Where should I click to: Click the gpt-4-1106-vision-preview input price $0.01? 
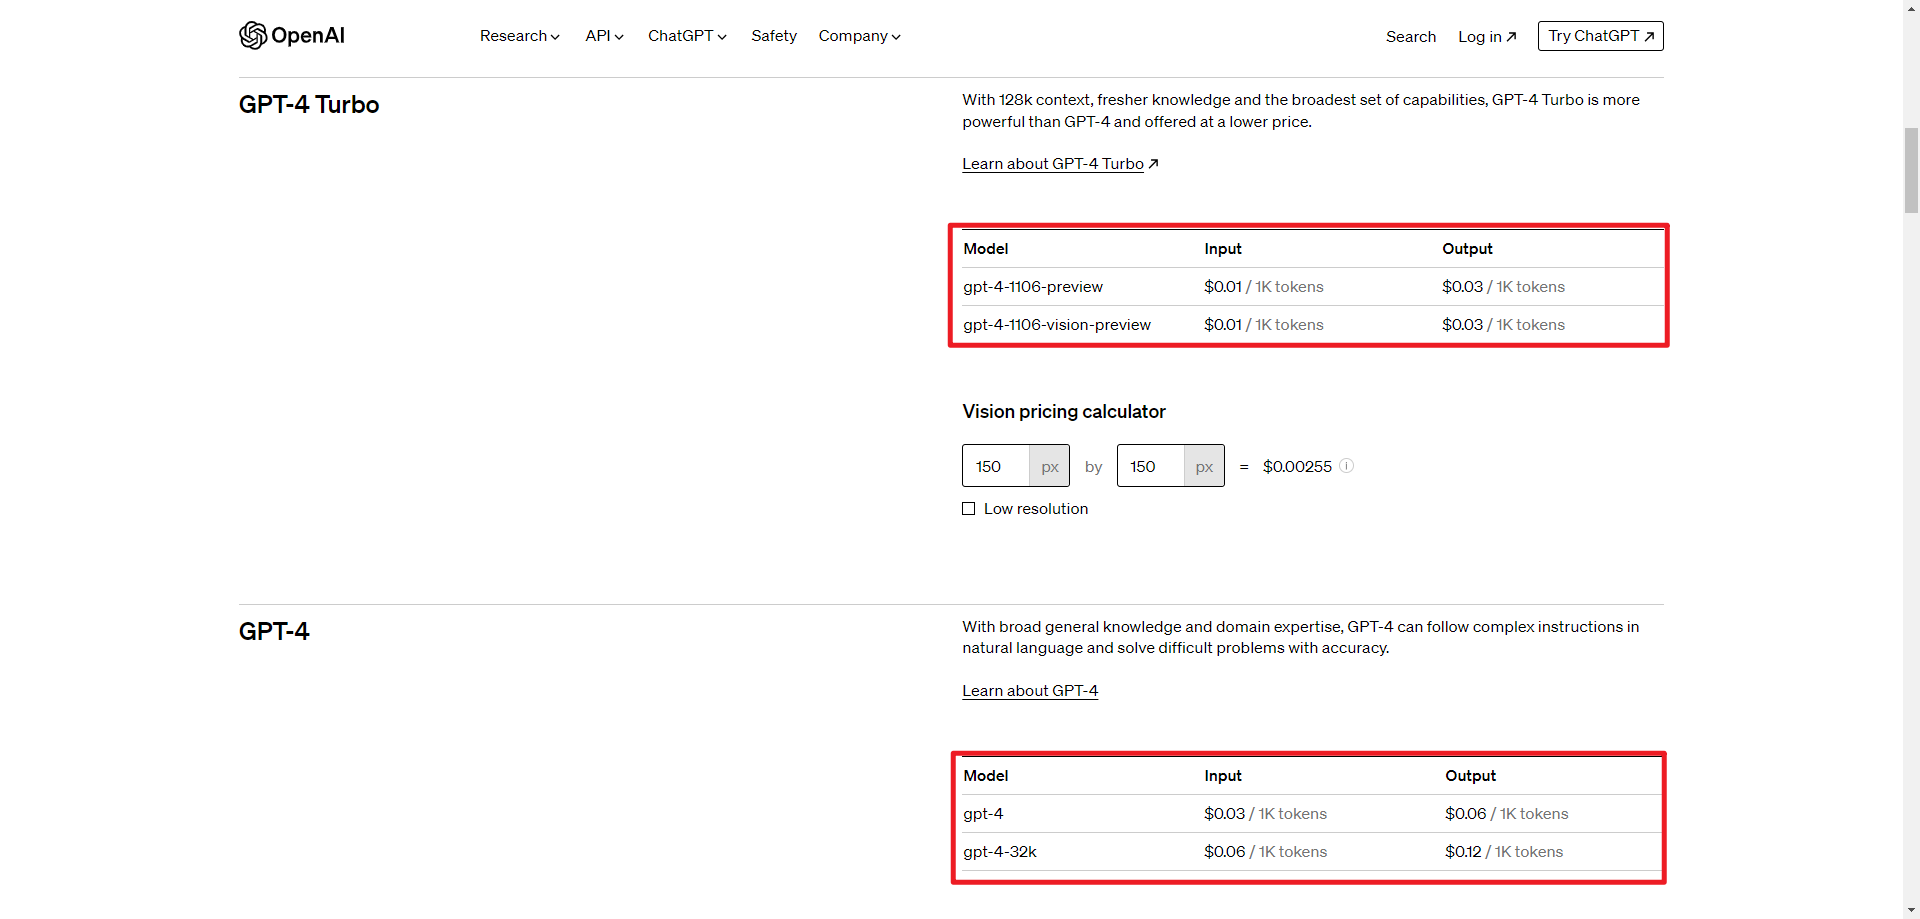[x=1222, y=325]
